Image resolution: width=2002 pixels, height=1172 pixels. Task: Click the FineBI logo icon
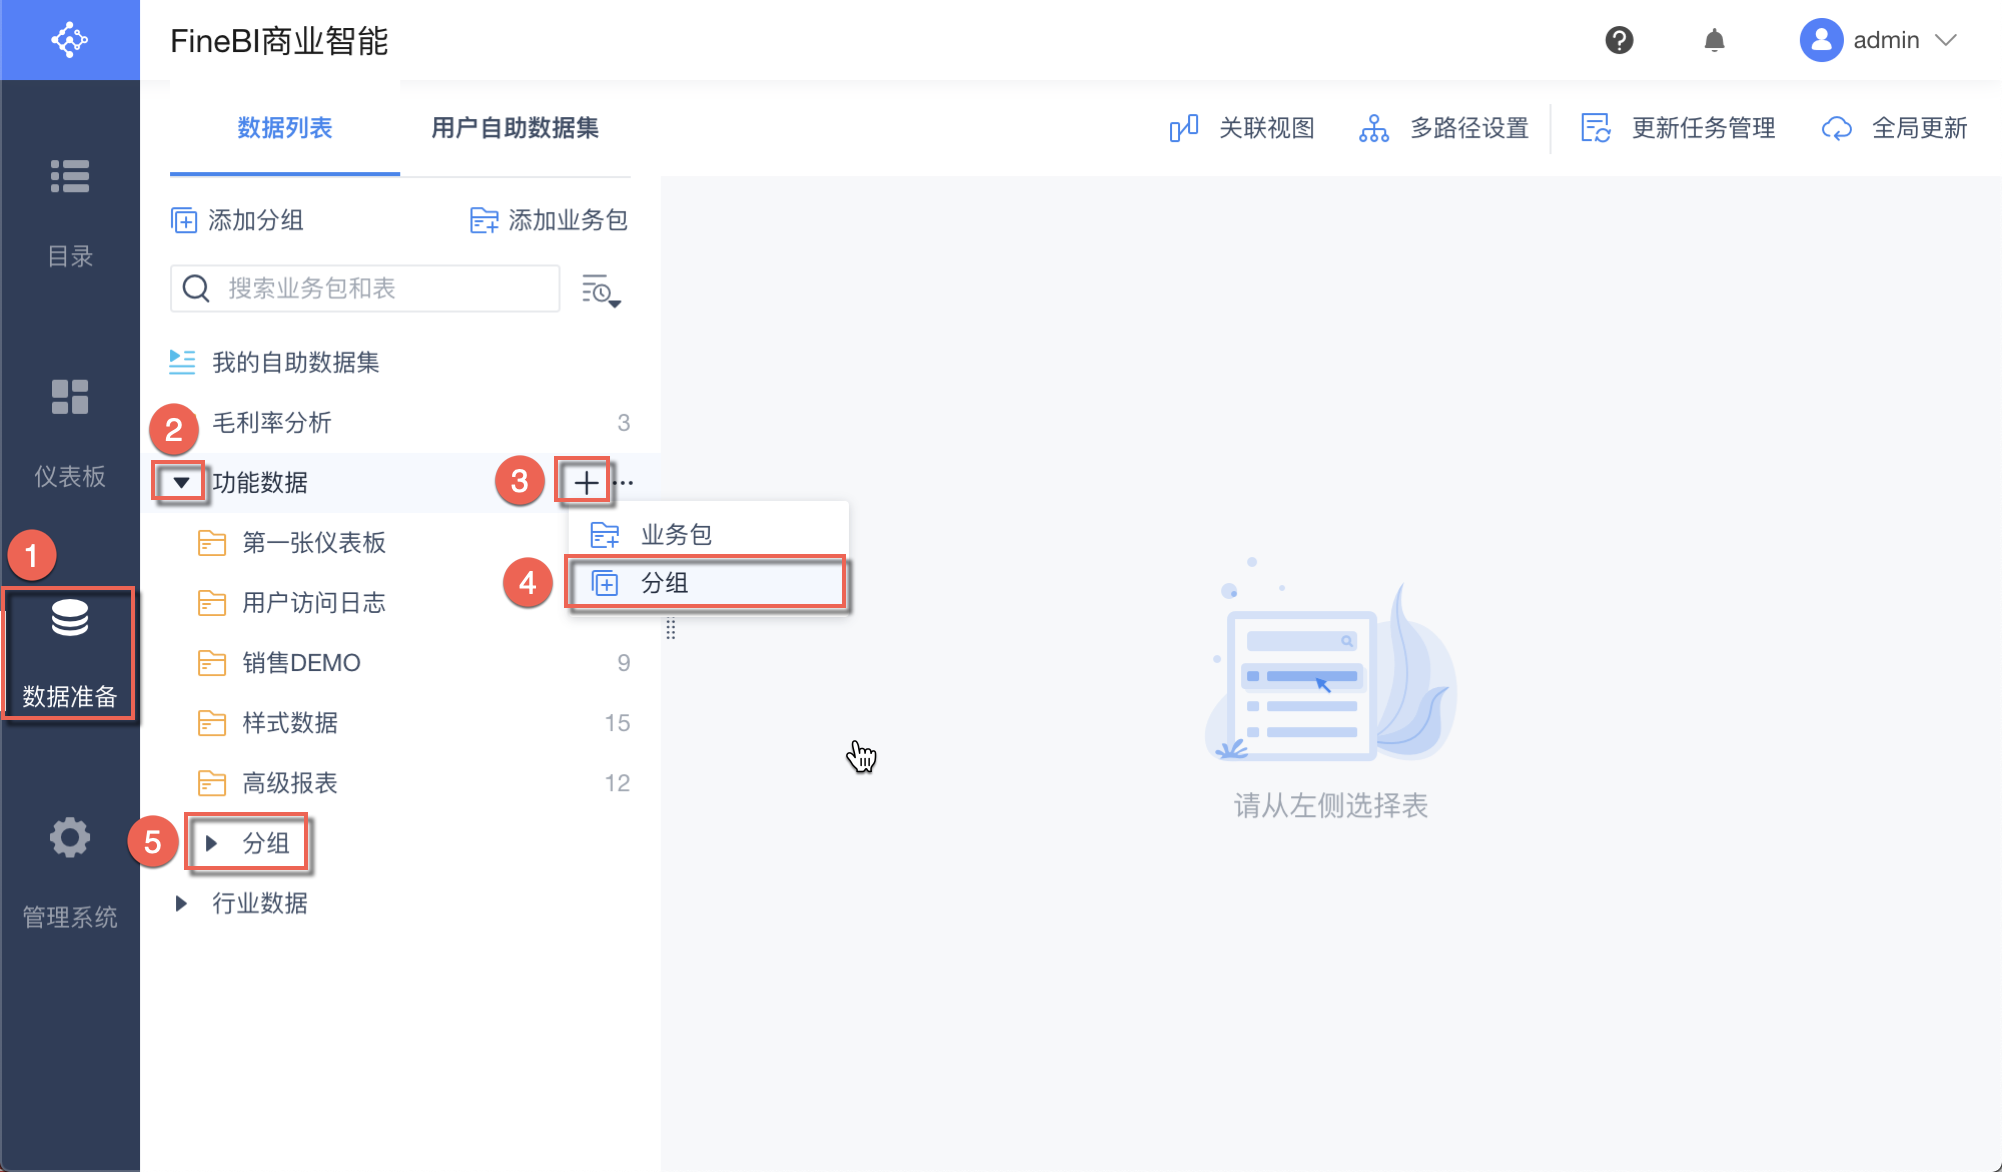70,40
